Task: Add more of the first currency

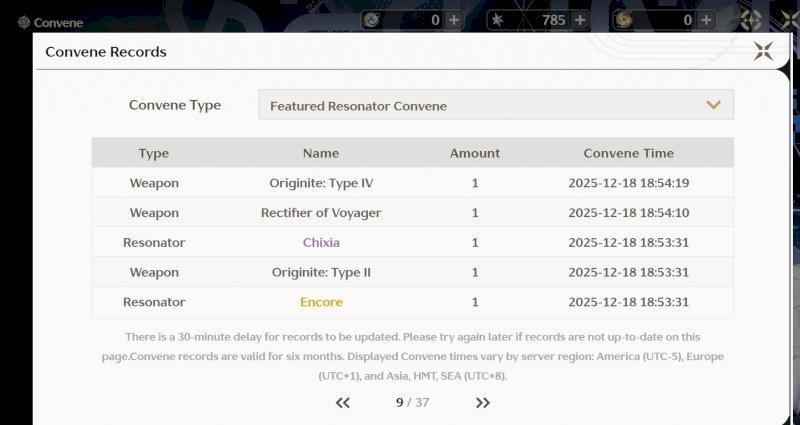Action: pyautogui.click(x=454, y=20)
